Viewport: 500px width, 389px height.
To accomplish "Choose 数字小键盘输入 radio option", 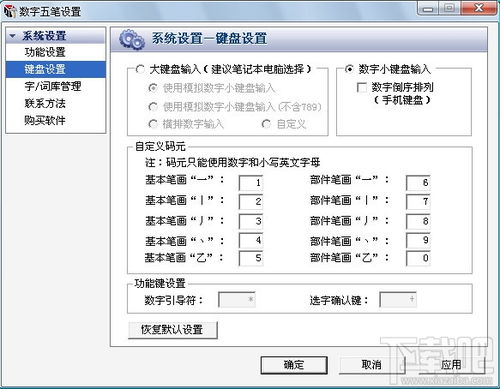I will 349,69.
